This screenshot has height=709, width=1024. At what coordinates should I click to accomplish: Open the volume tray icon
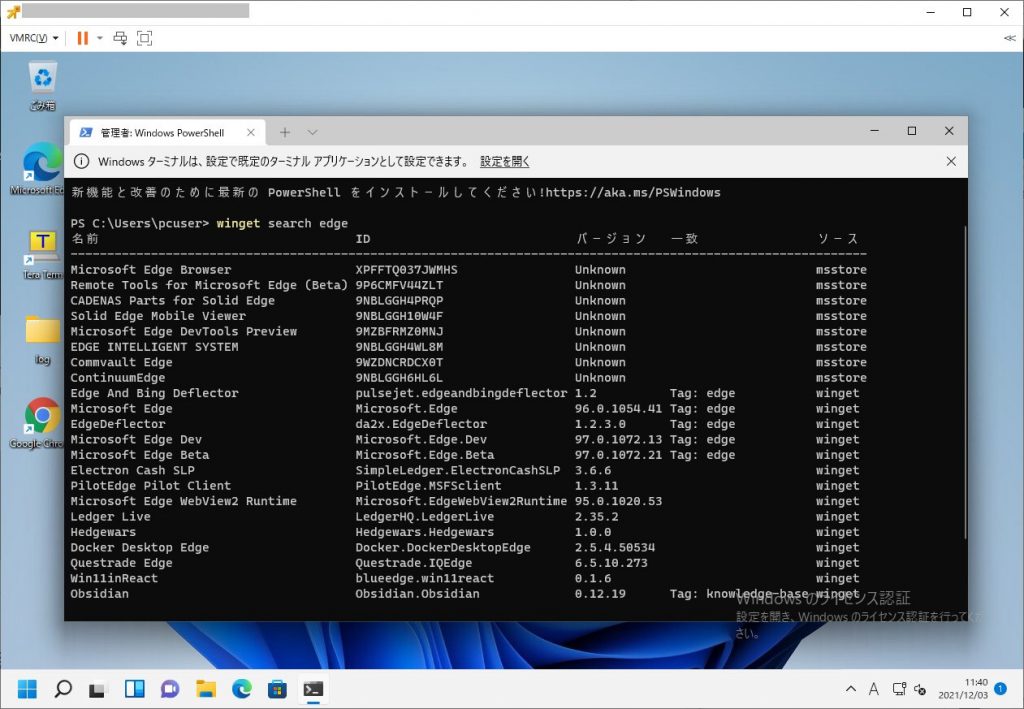920,689
